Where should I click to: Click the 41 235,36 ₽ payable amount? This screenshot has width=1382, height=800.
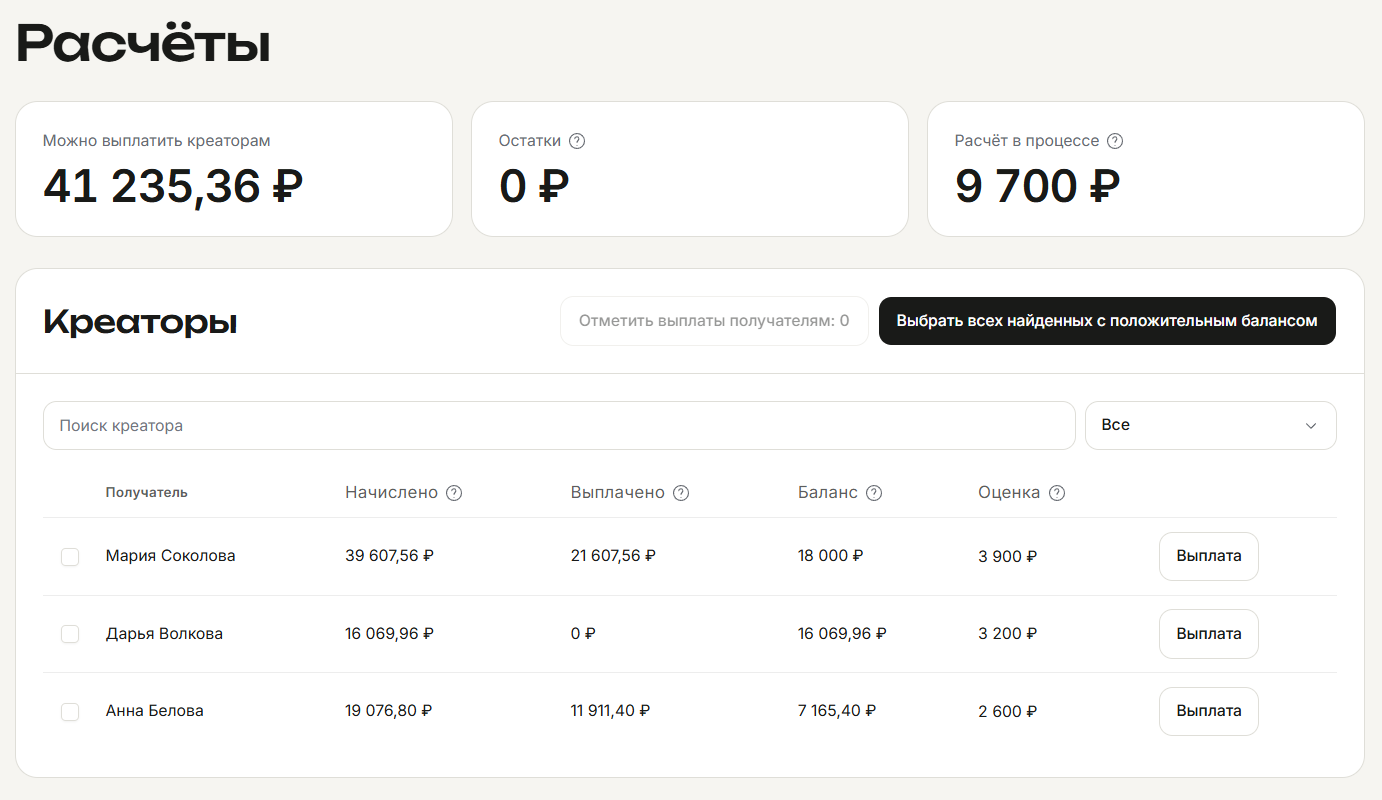173,186
